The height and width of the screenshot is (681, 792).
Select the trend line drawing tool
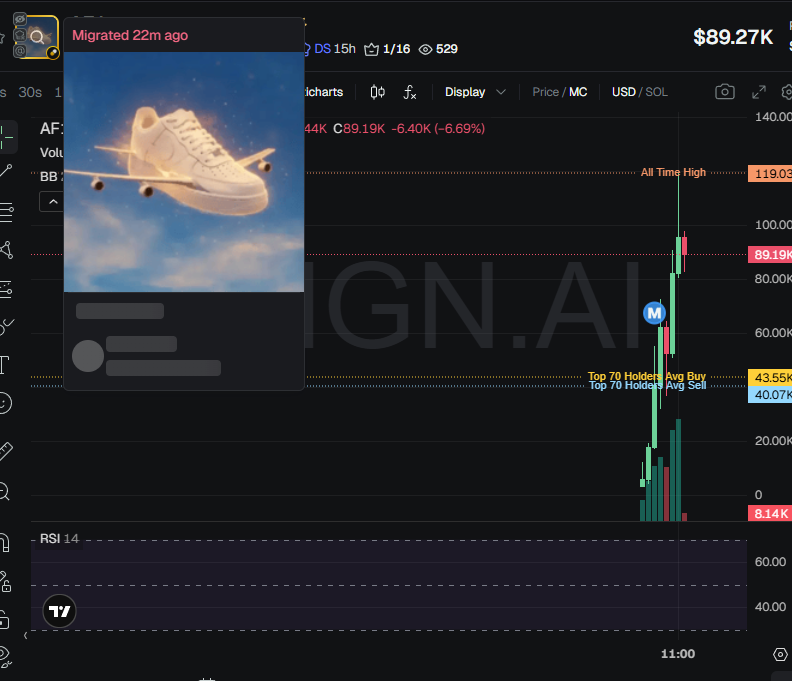[6, 171]
